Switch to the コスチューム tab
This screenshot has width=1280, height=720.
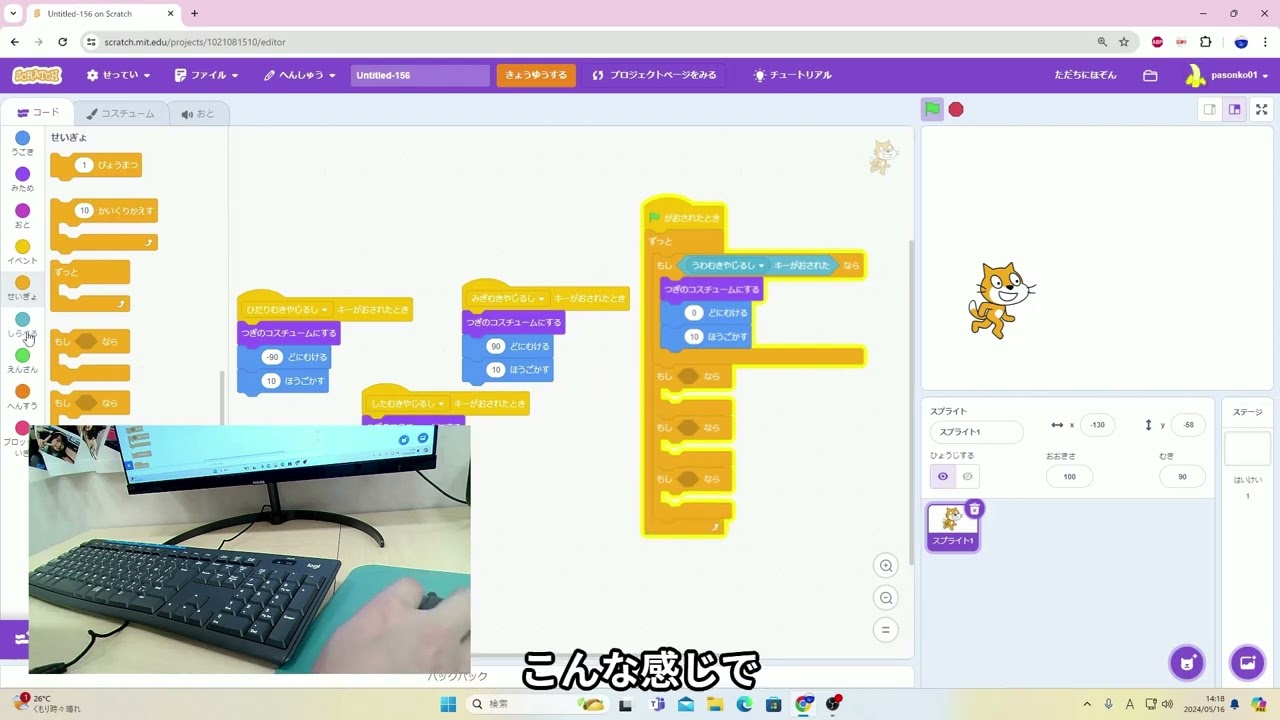click(121, 114)
